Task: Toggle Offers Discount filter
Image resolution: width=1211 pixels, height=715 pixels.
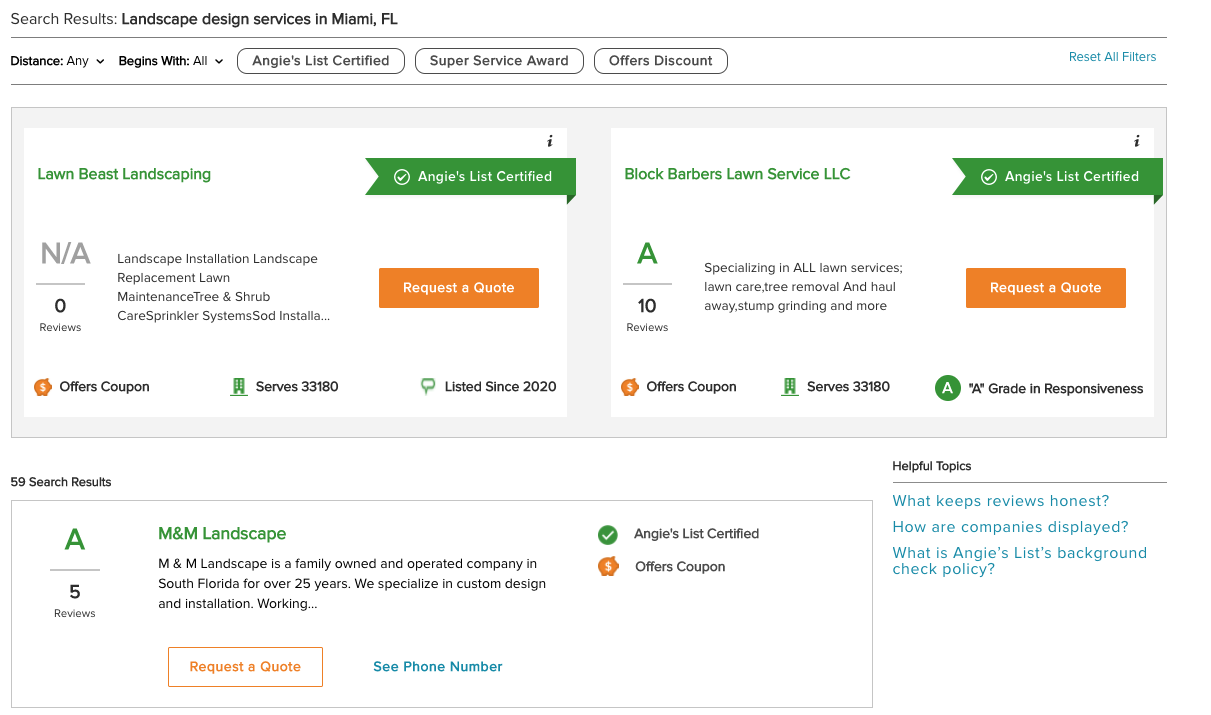Action: pyautogui.click(x=661, y=61)
